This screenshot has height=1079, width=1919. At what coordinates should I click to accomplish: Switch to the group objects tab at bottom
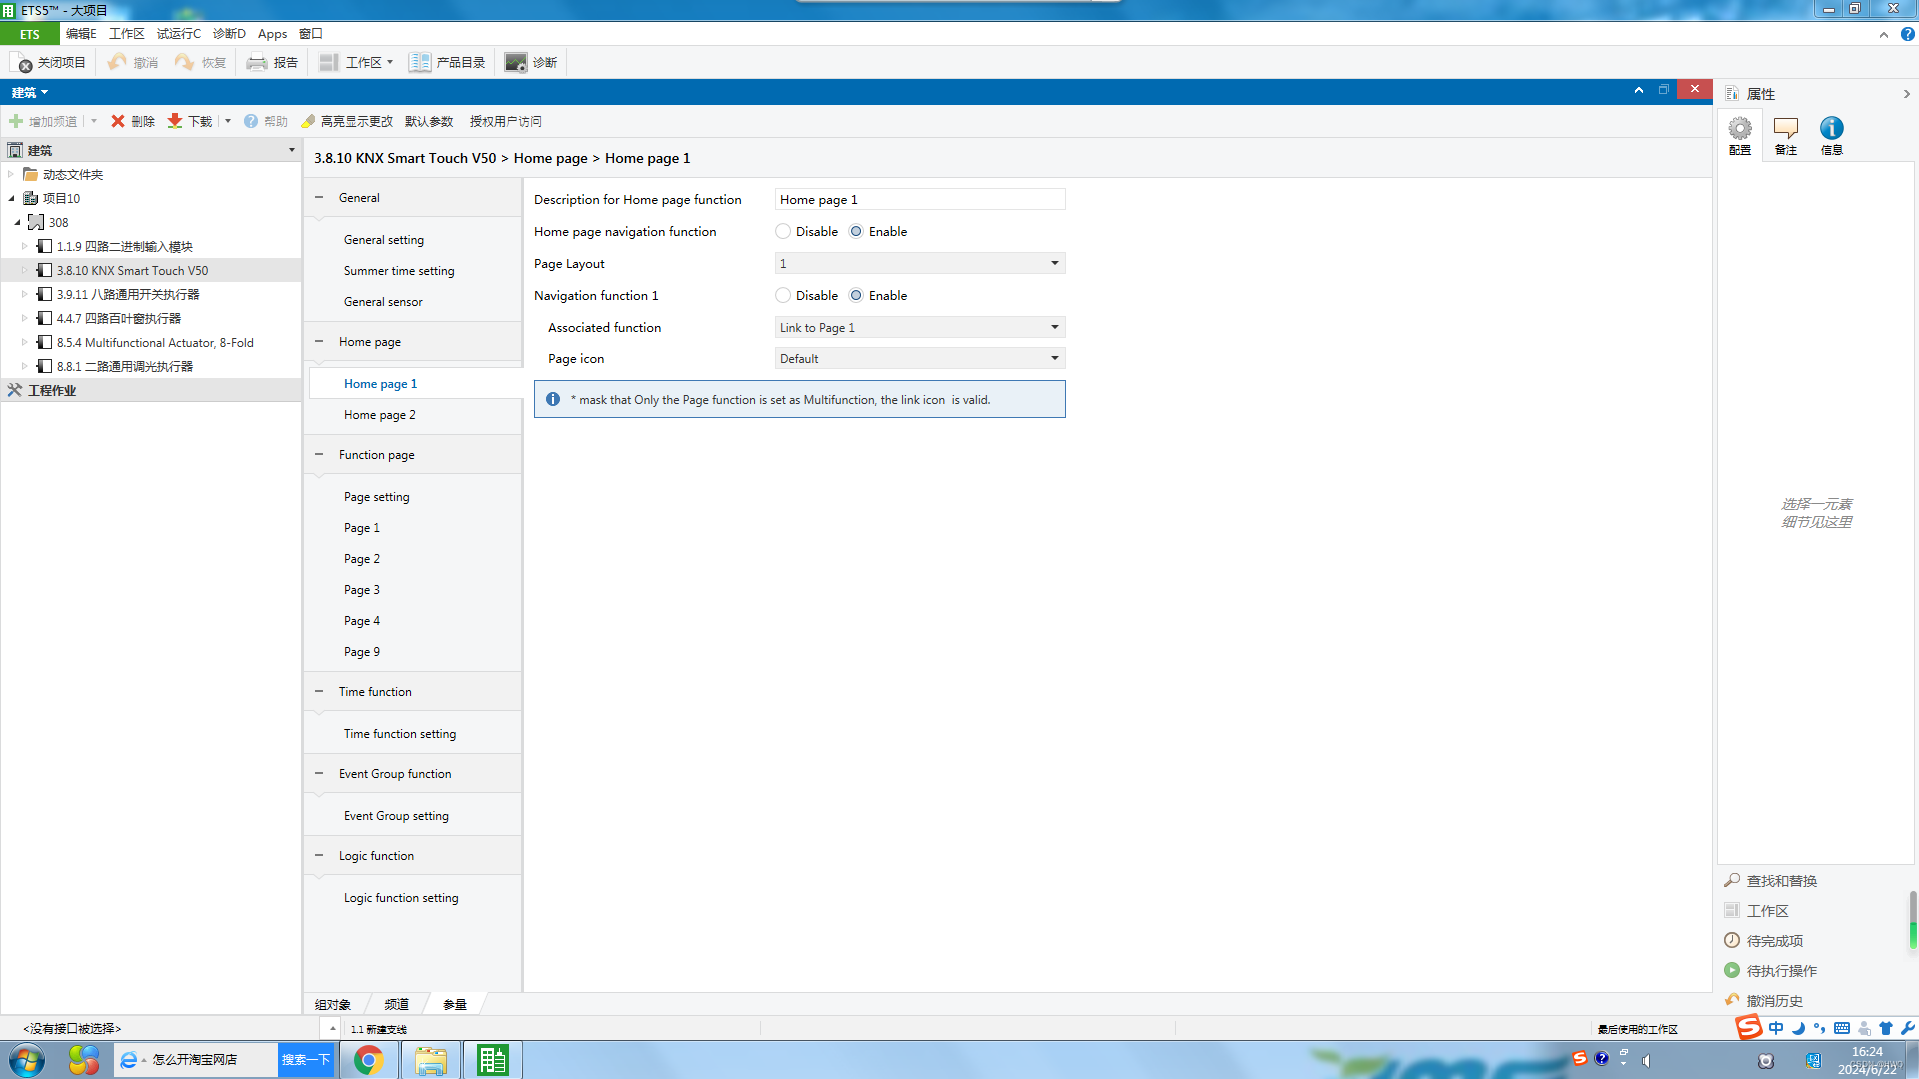point(333,1004)
